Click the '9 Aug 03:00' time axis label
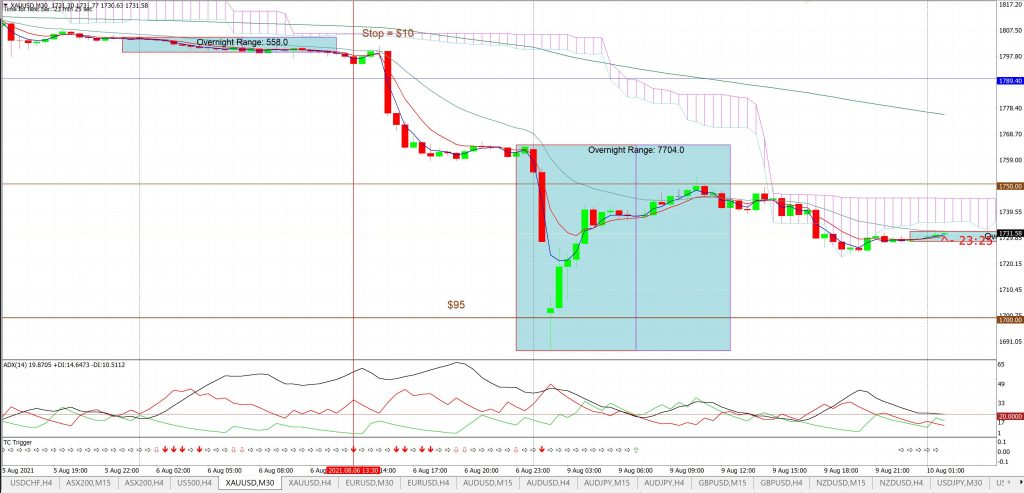Image resolution: width=1024 pixels, height=493 pixels. coord(583,470)
